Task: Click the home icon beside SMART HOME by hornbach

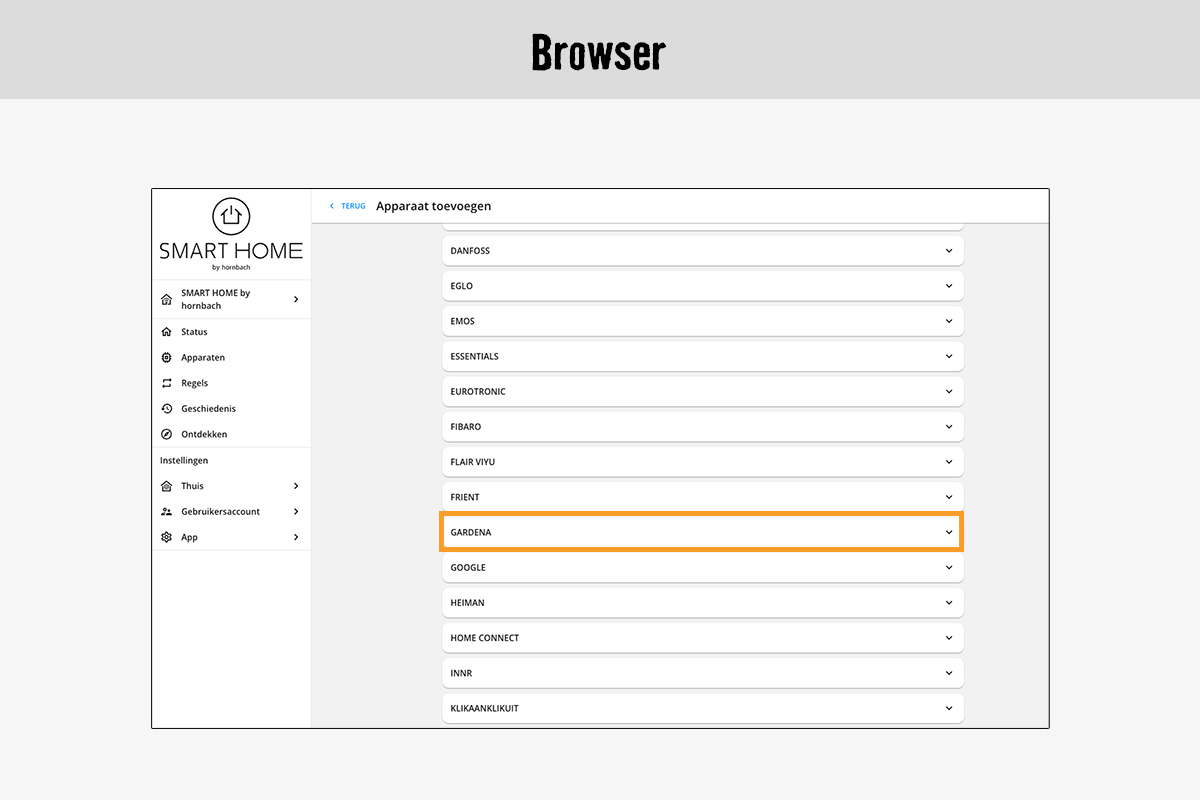Action: point(167,299)
